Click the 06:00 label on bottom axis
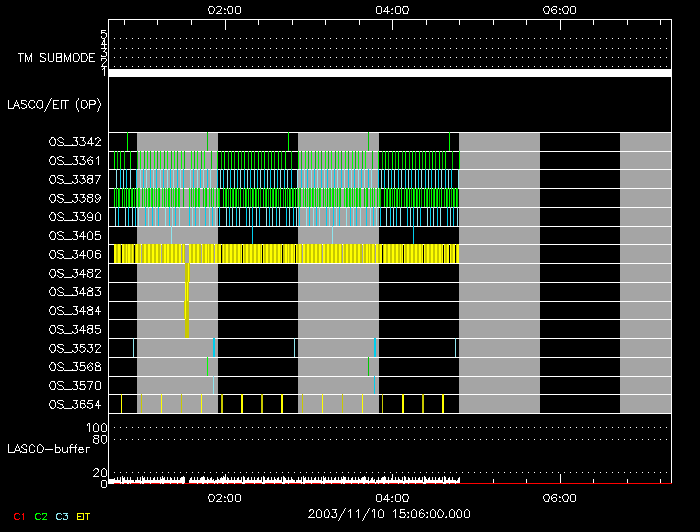 tap(559, 497)
